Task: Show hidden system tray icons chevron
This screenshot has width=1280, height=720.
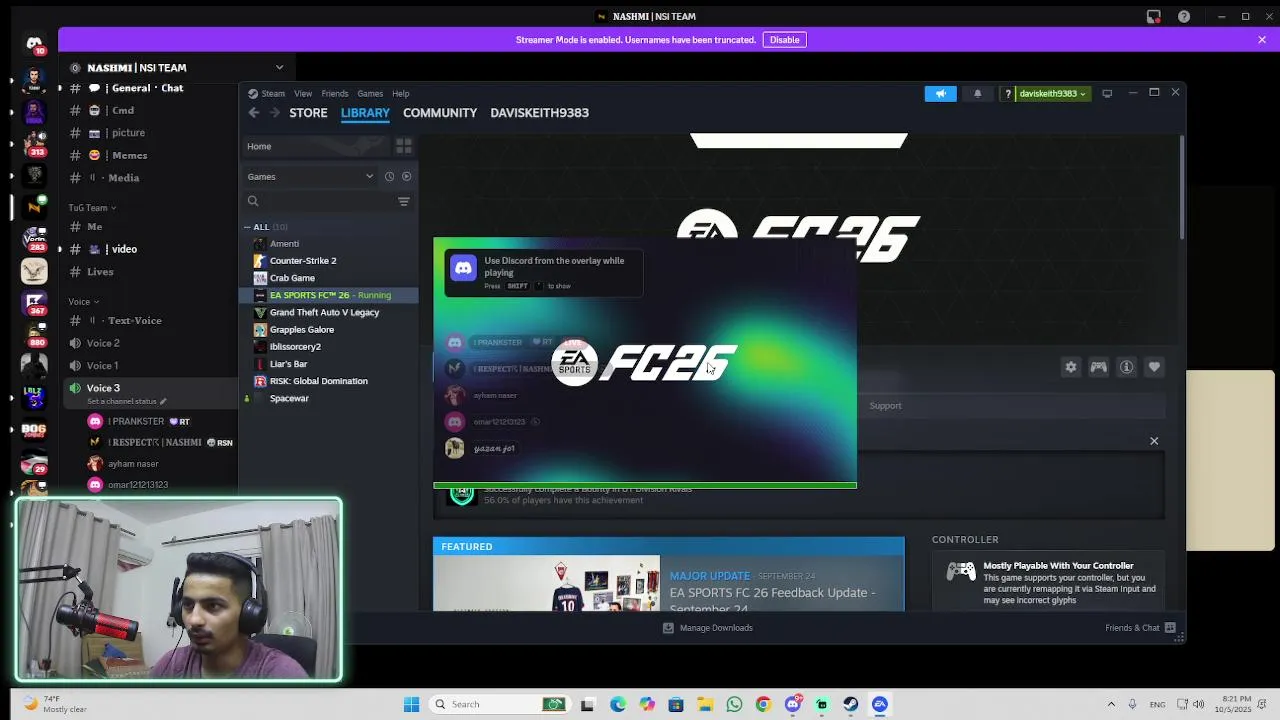Action: [1111, 704]
